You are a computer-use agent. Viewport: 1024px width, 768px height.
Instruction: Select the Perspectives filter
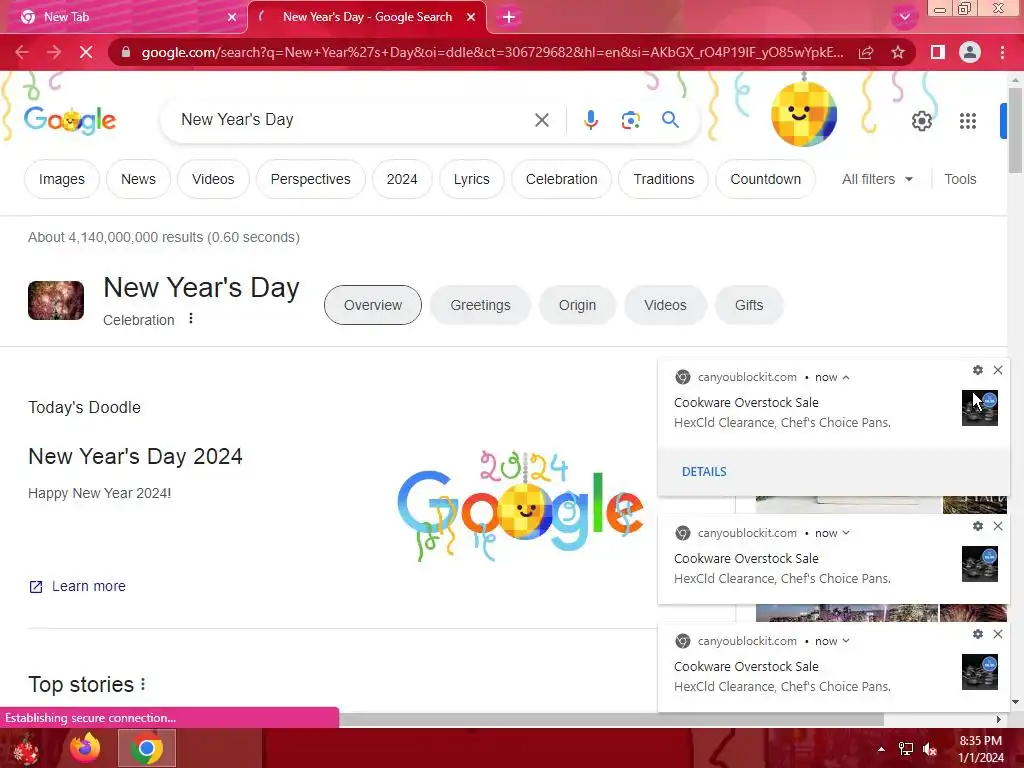310,179
